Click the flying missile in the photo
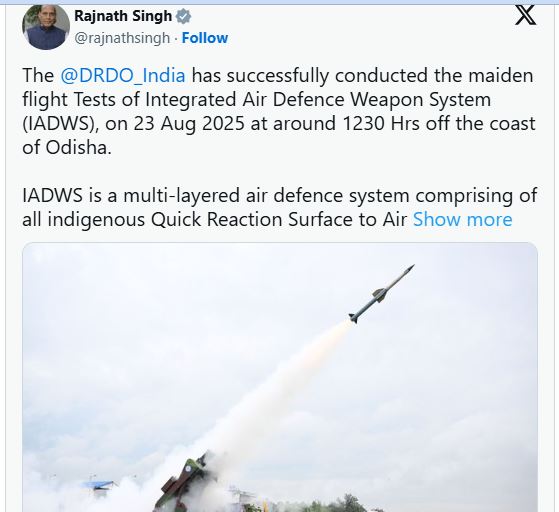559x512 pixels. pyautogui.click(x=381, y=294)
